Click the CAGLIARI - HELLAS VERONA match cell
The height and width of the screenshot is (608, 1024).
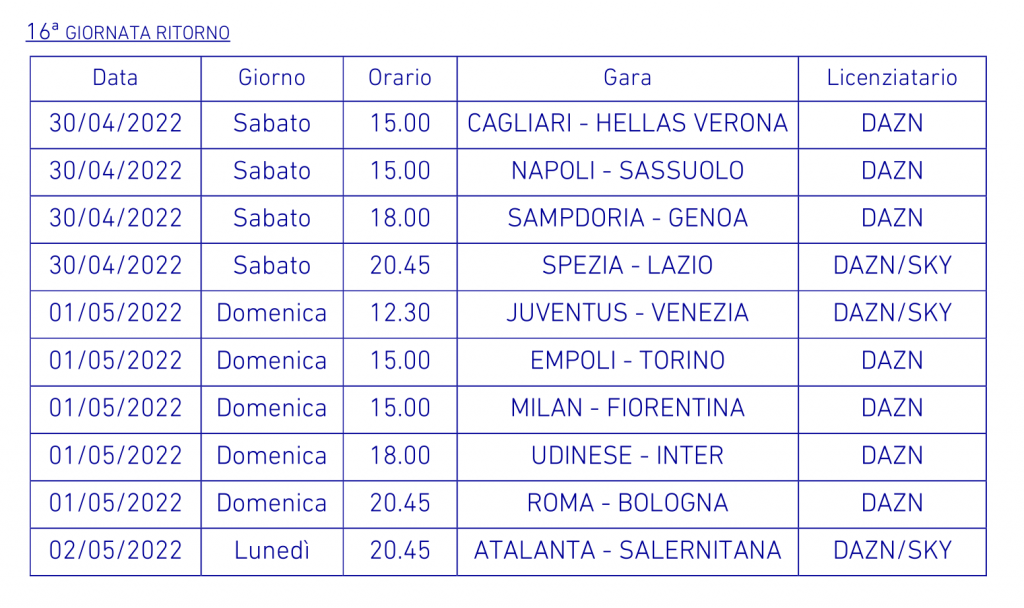628,124
